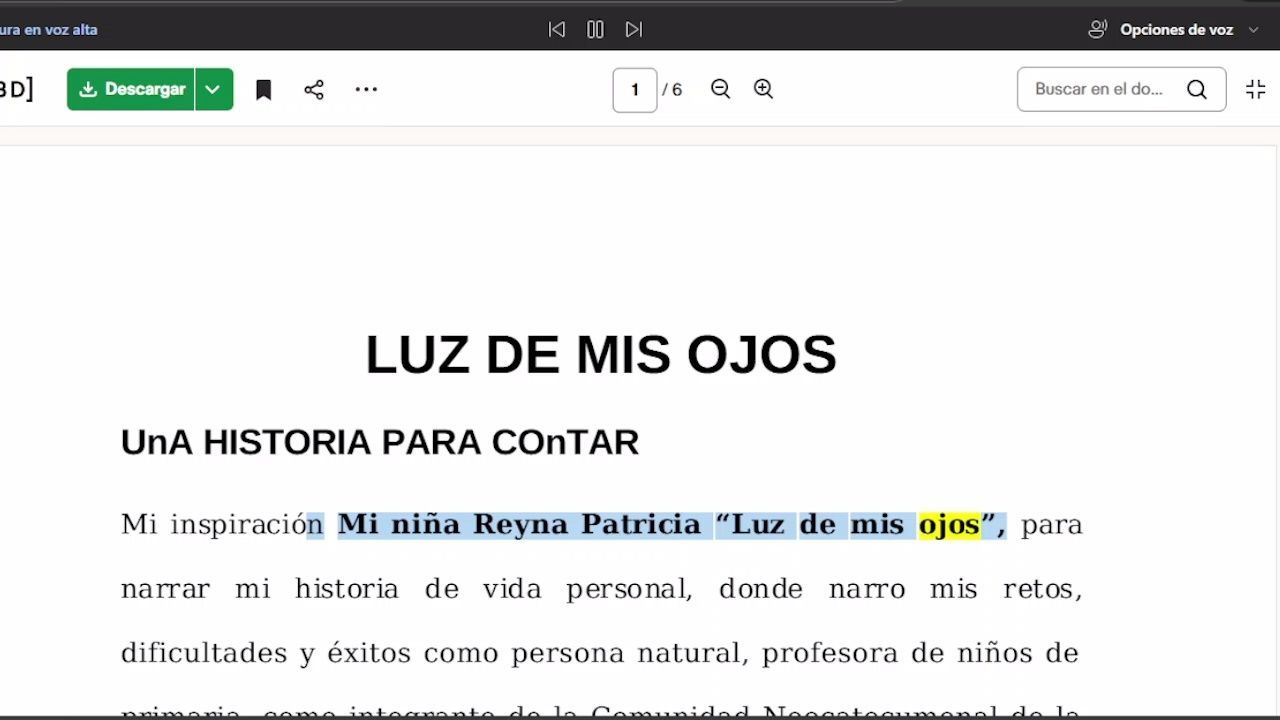Click the yellow highlighted word ojos

tap(948, 525)
